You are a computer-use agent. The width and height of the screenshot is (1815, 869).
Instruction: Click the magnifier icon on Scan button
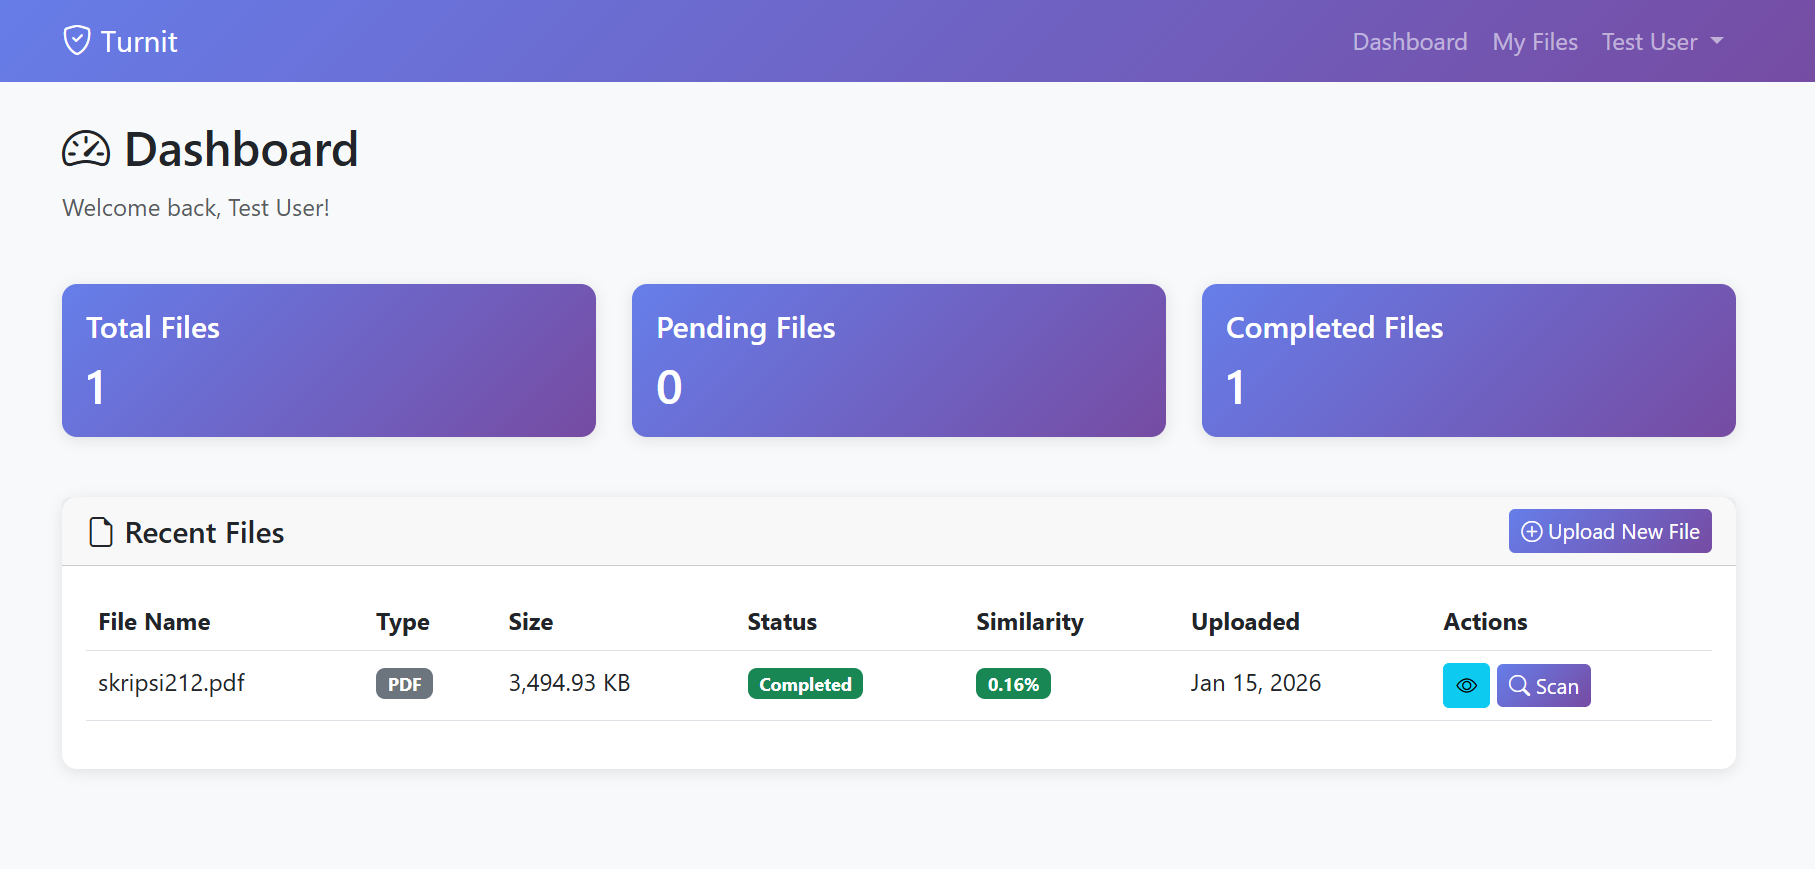click(1519, 686)
